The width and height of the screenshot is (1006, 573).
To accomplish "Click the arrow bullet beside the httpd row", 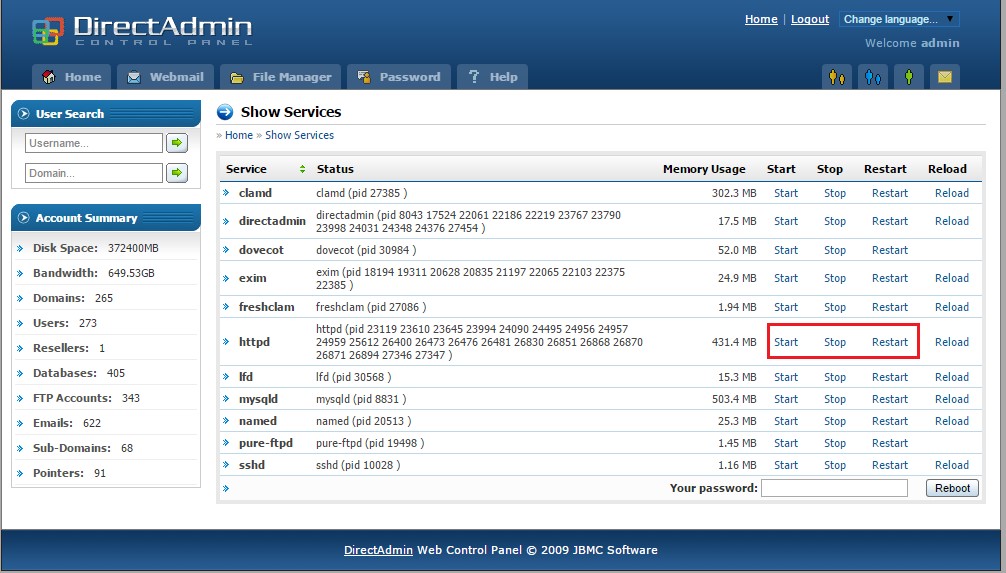I will [226, 341].
